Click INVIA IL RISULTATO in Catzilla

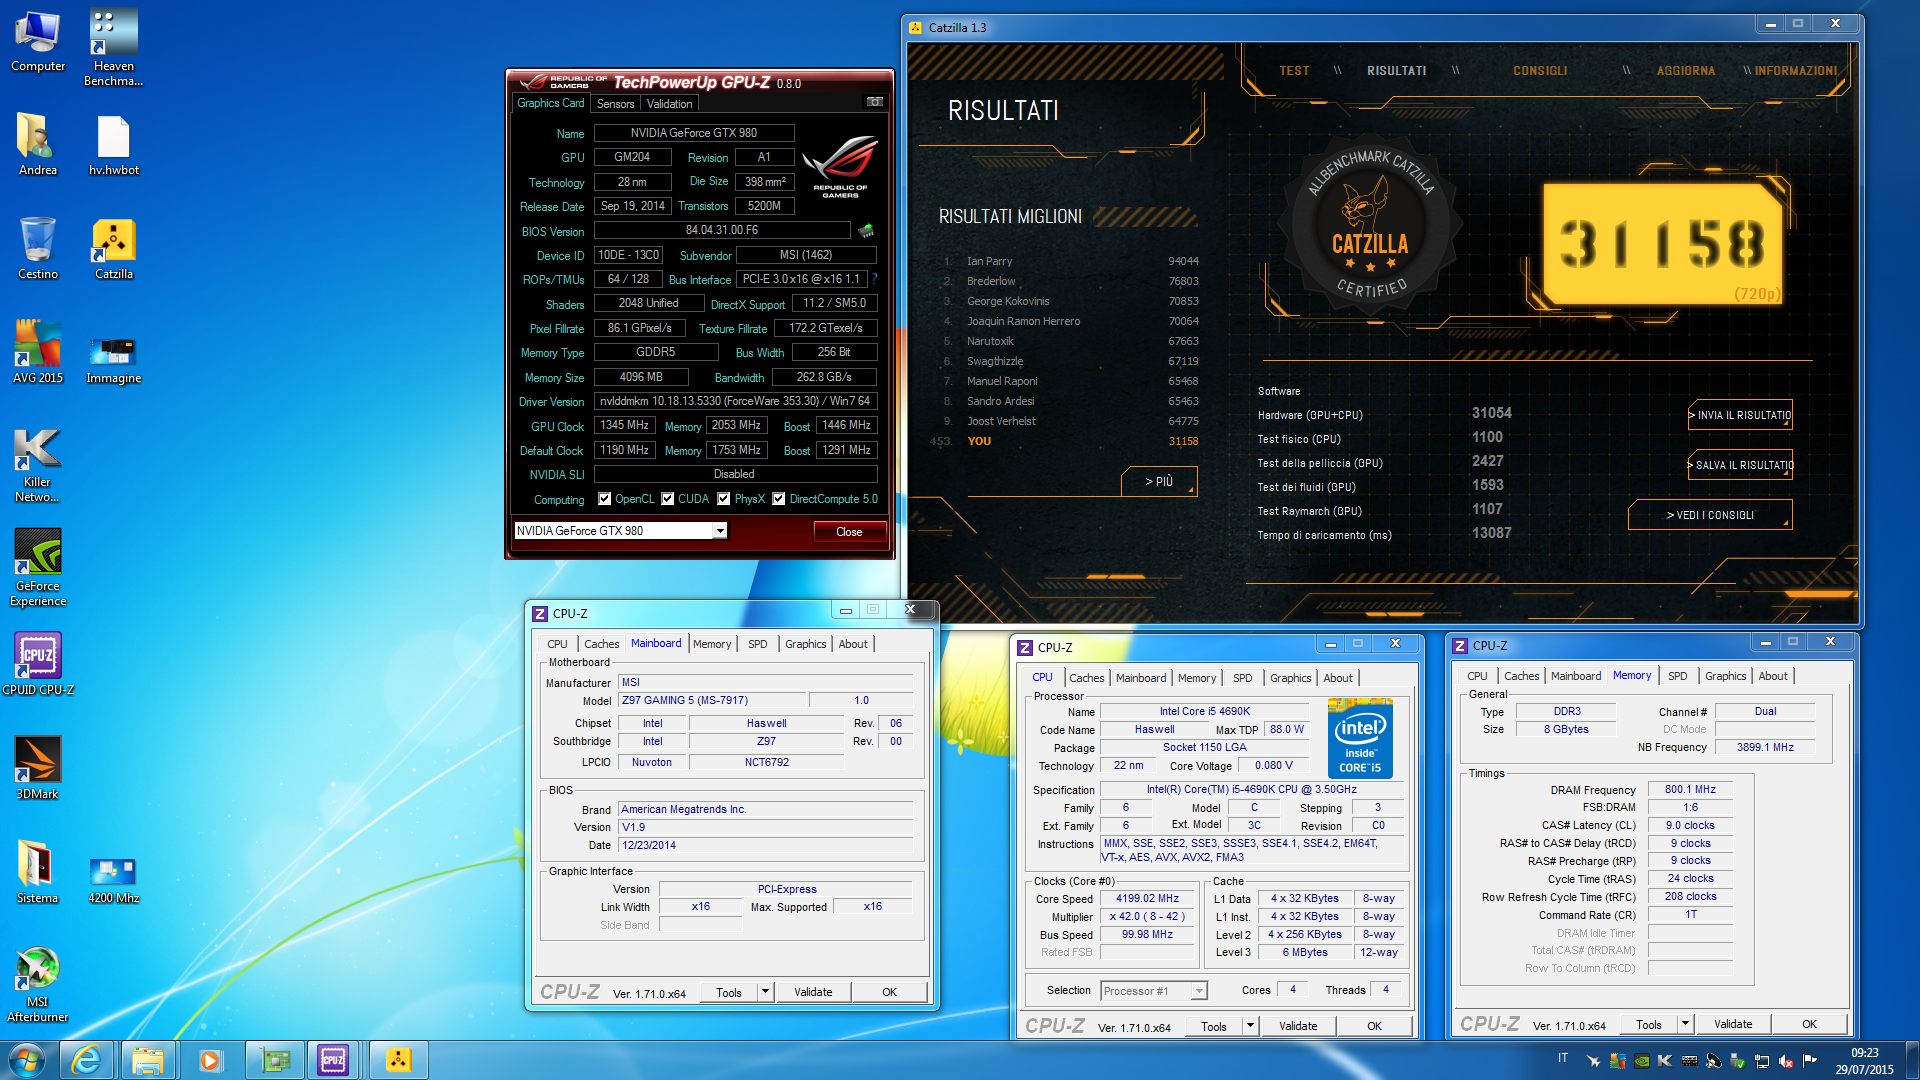[x=1741, y=415]
